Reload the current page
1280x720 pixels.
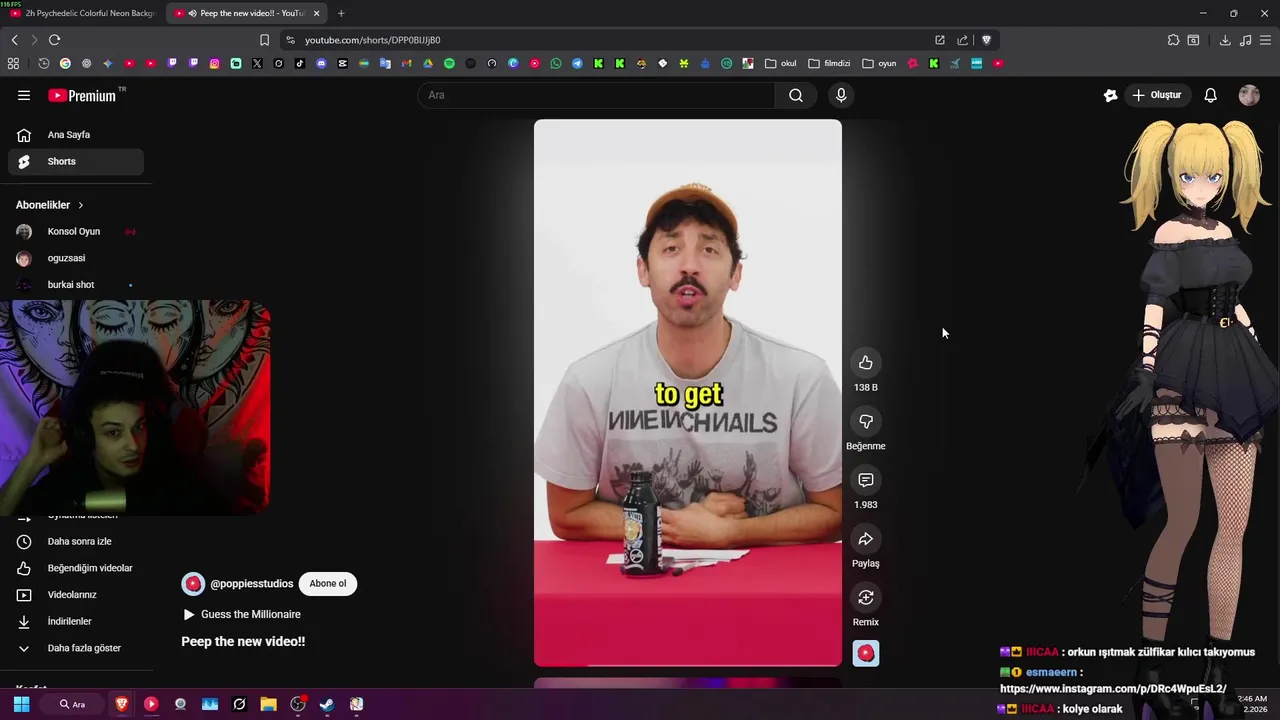point(54,40)
